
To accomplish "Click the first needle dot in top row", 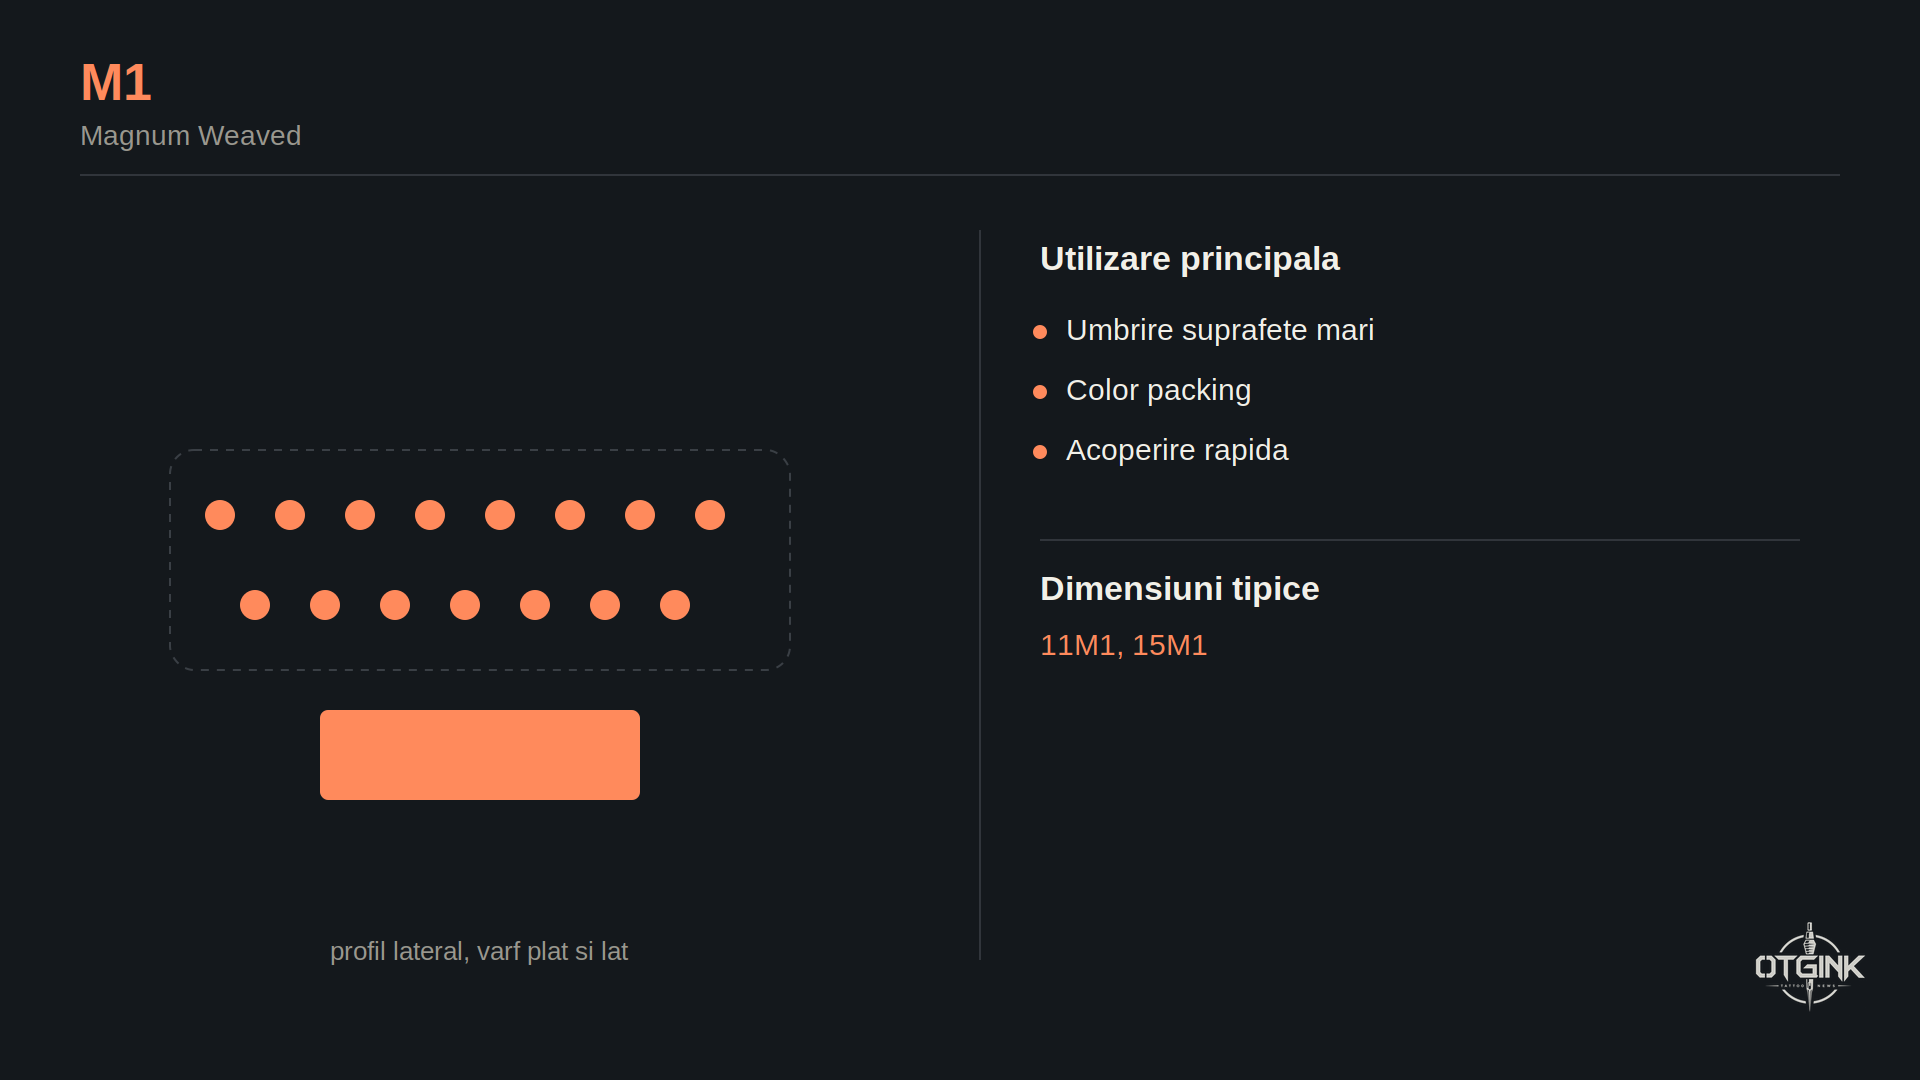I will (x=220, y=515).
